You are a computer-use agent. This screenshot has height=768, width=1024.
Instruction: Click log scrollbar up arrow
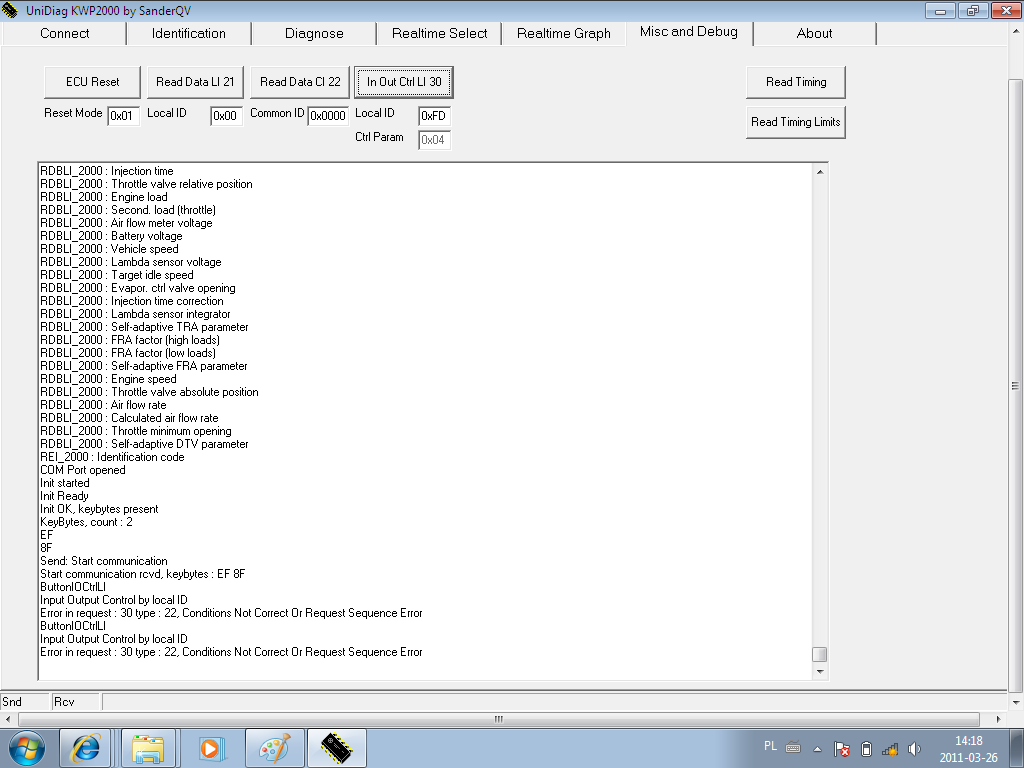pos(820,172)
